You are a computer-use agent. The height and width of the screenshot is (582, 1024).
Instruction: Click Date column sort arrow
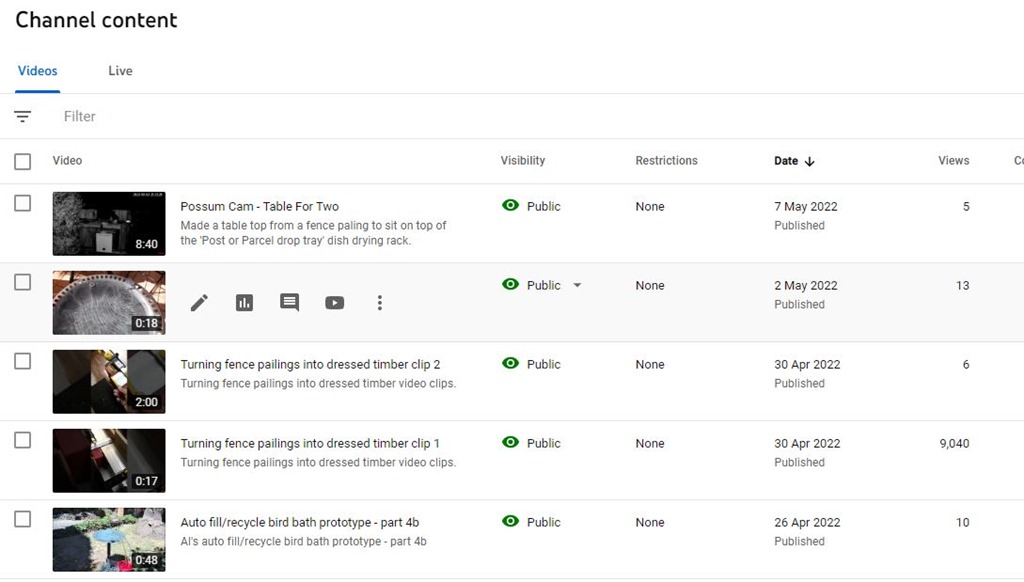[810, 161]
